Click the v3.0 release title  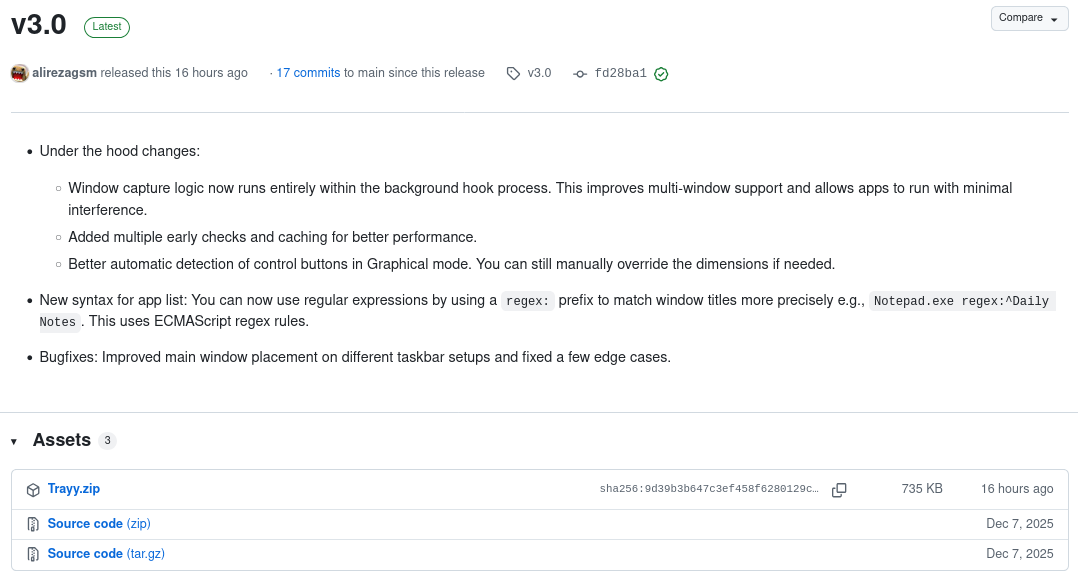click(39, 25)
